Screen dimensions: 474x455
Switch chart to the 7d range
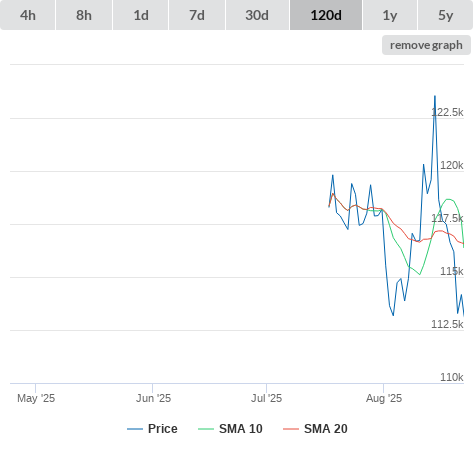(x=197, y=15)
